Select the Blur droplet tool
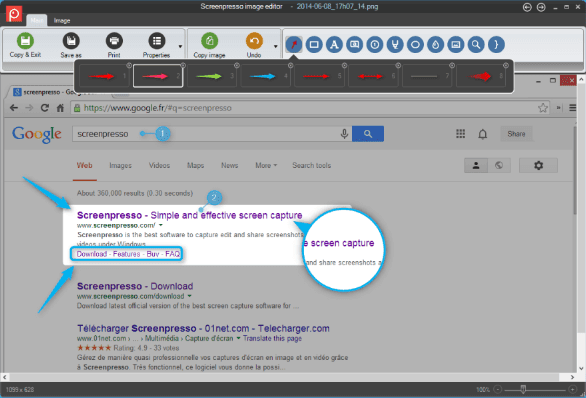 [435, 44]
